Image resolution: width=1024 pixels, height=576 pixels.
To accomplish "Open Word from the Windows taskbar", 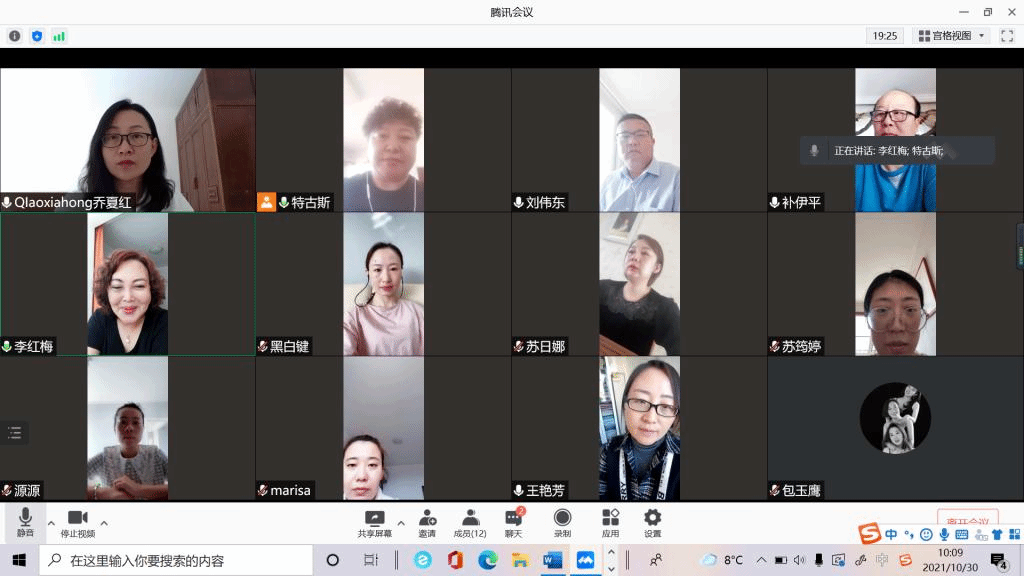I will tap(553, 560).
